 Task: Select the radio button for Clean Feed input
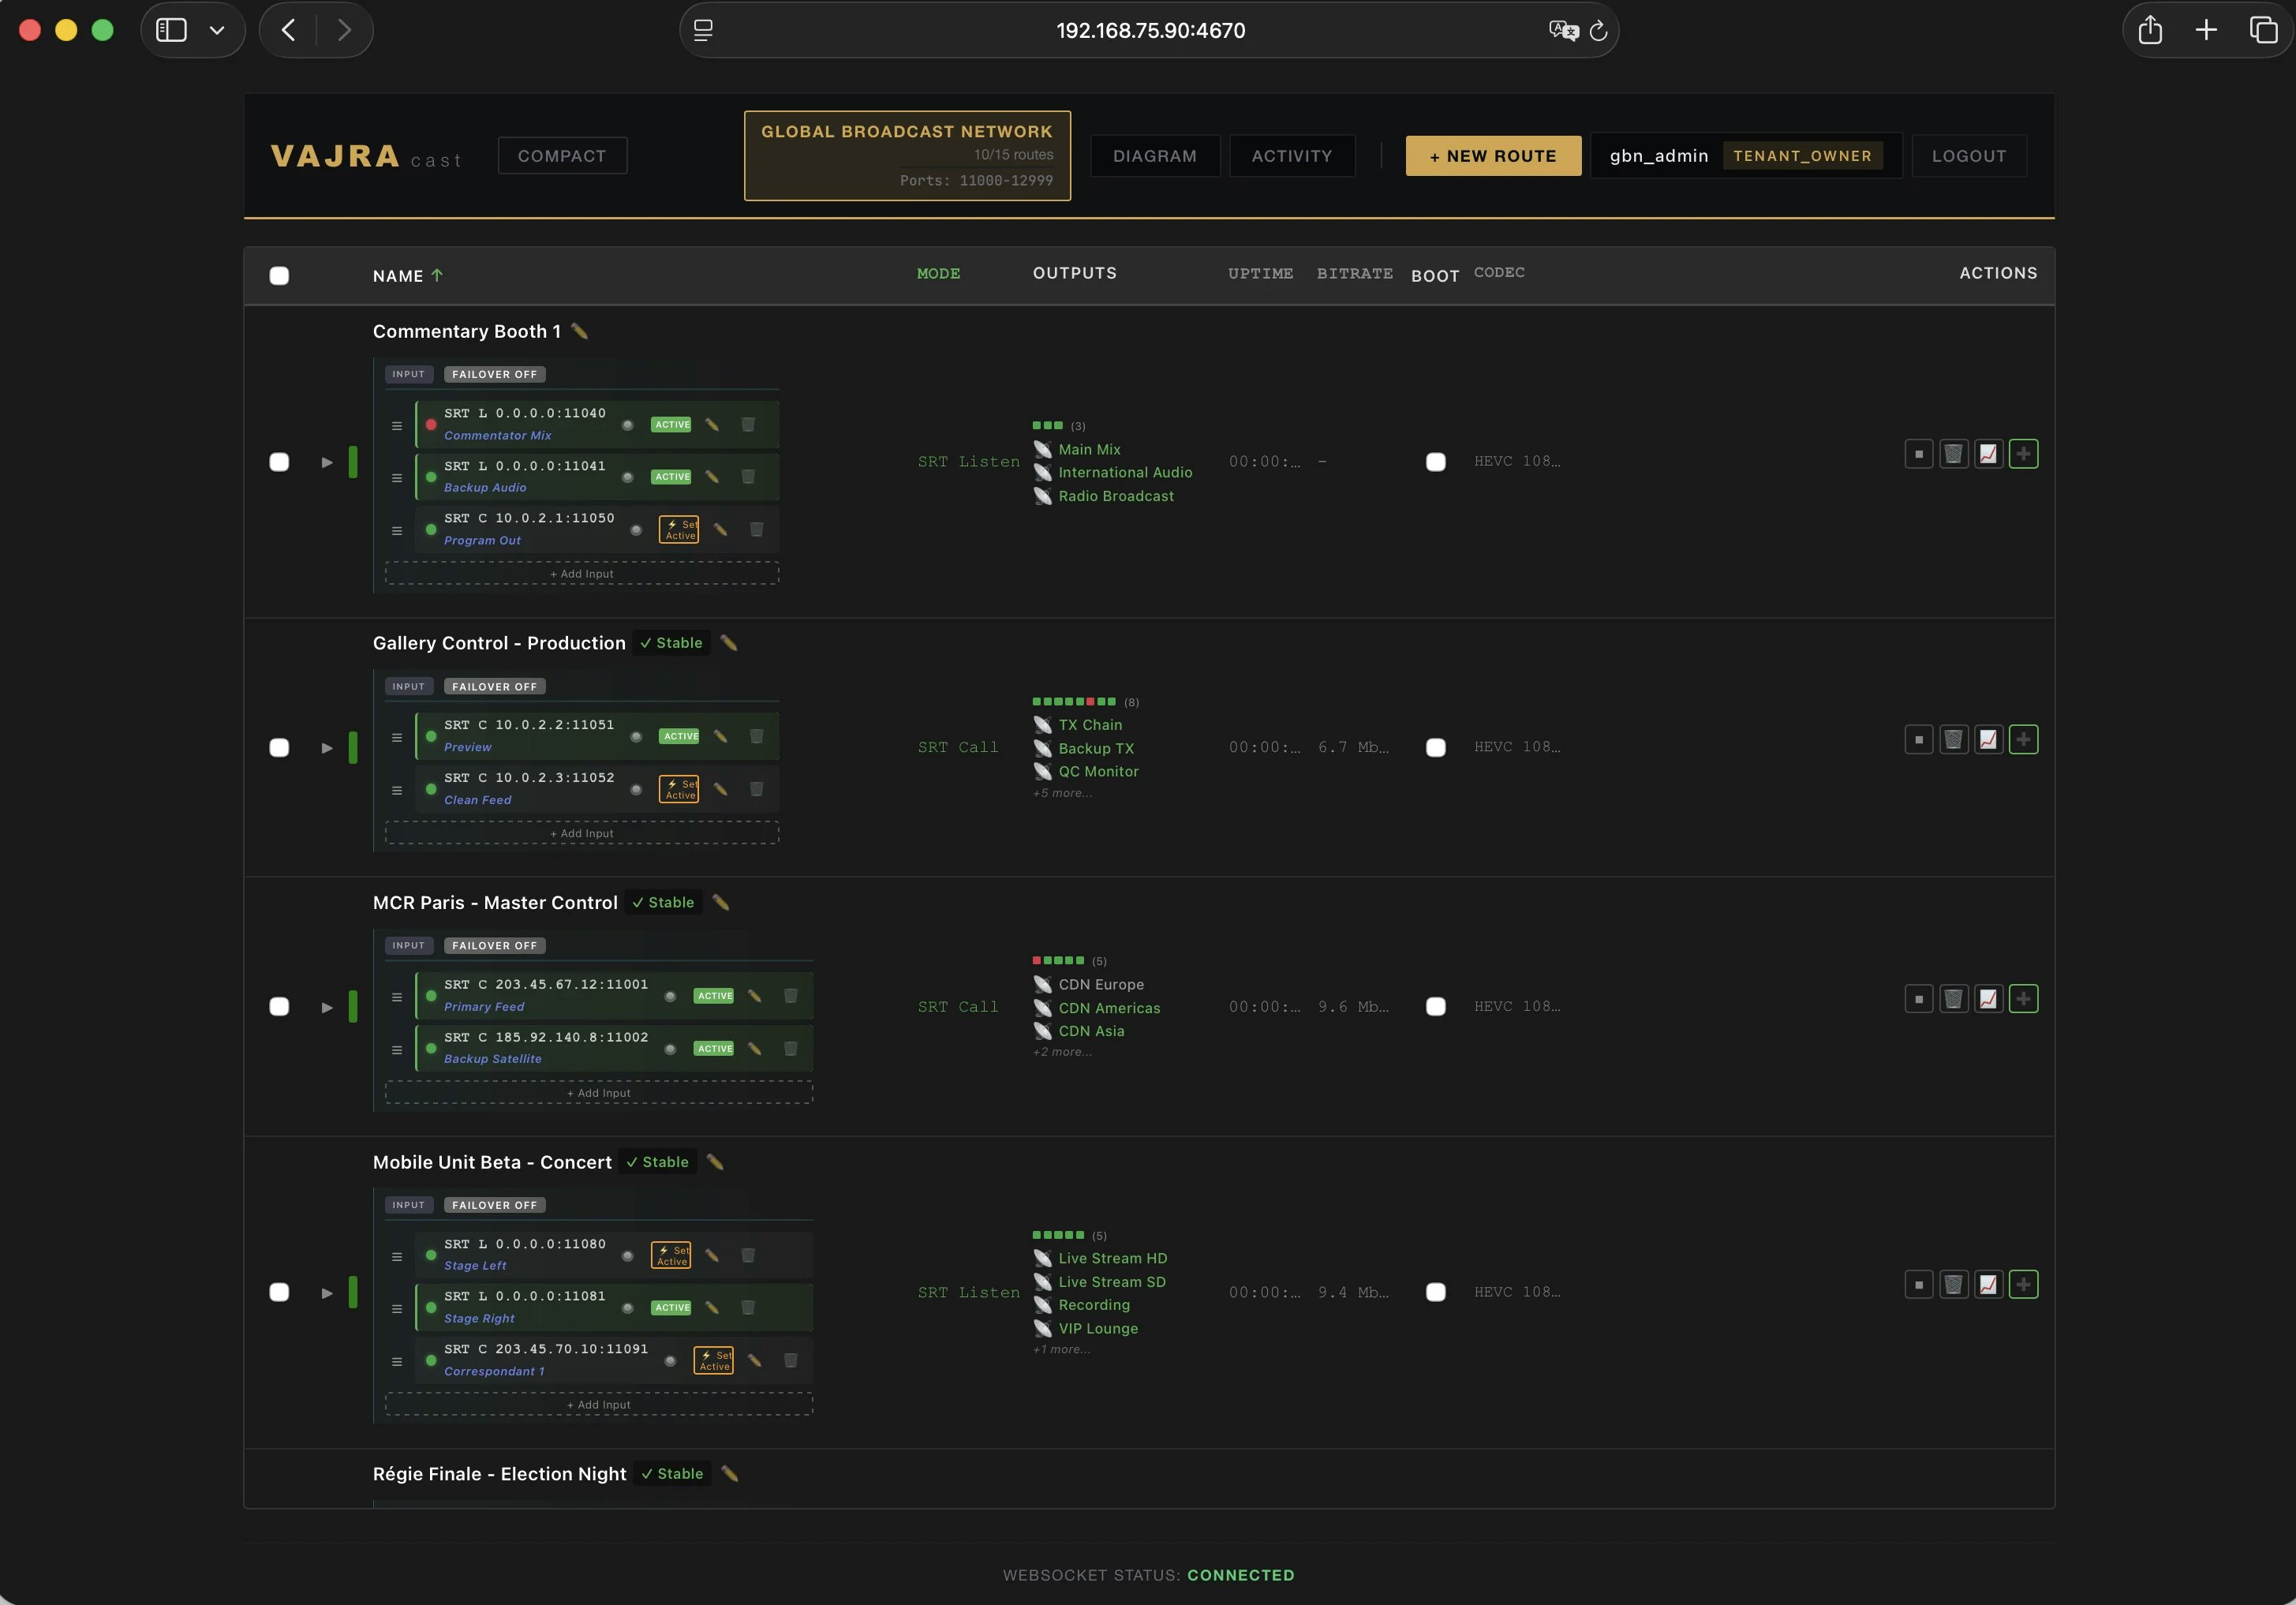636,789
